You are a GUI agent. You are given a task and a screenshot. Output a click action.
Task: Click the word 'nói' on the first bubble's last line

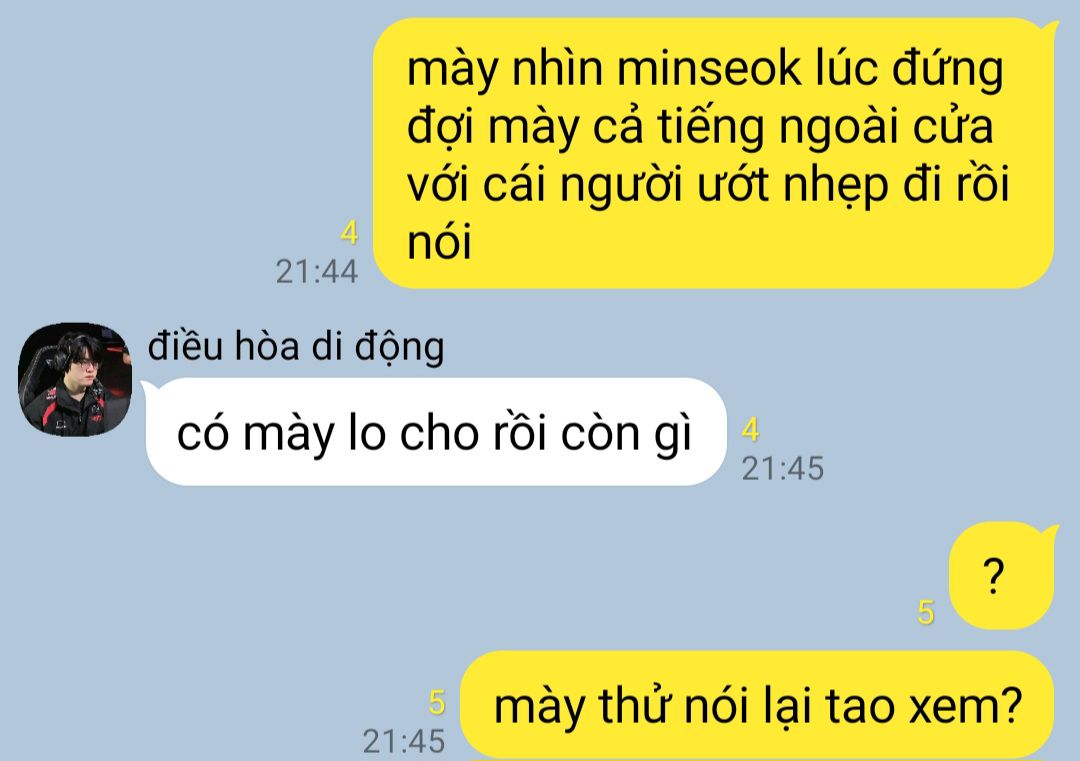point(439,243)
